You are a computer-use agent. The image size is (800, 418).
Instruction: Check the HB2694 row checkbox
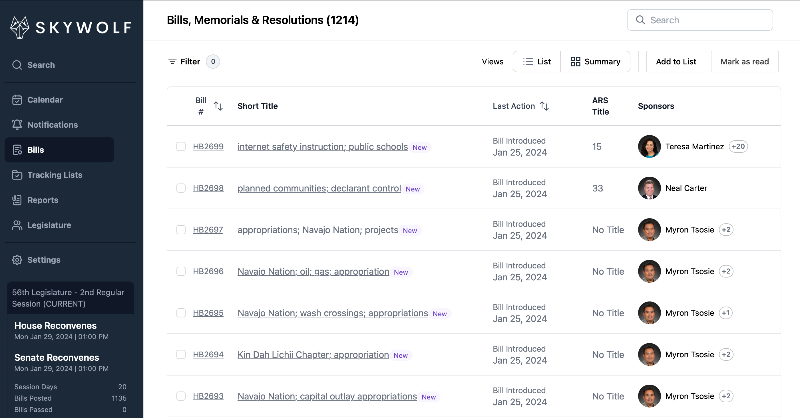tap(181, 355)
